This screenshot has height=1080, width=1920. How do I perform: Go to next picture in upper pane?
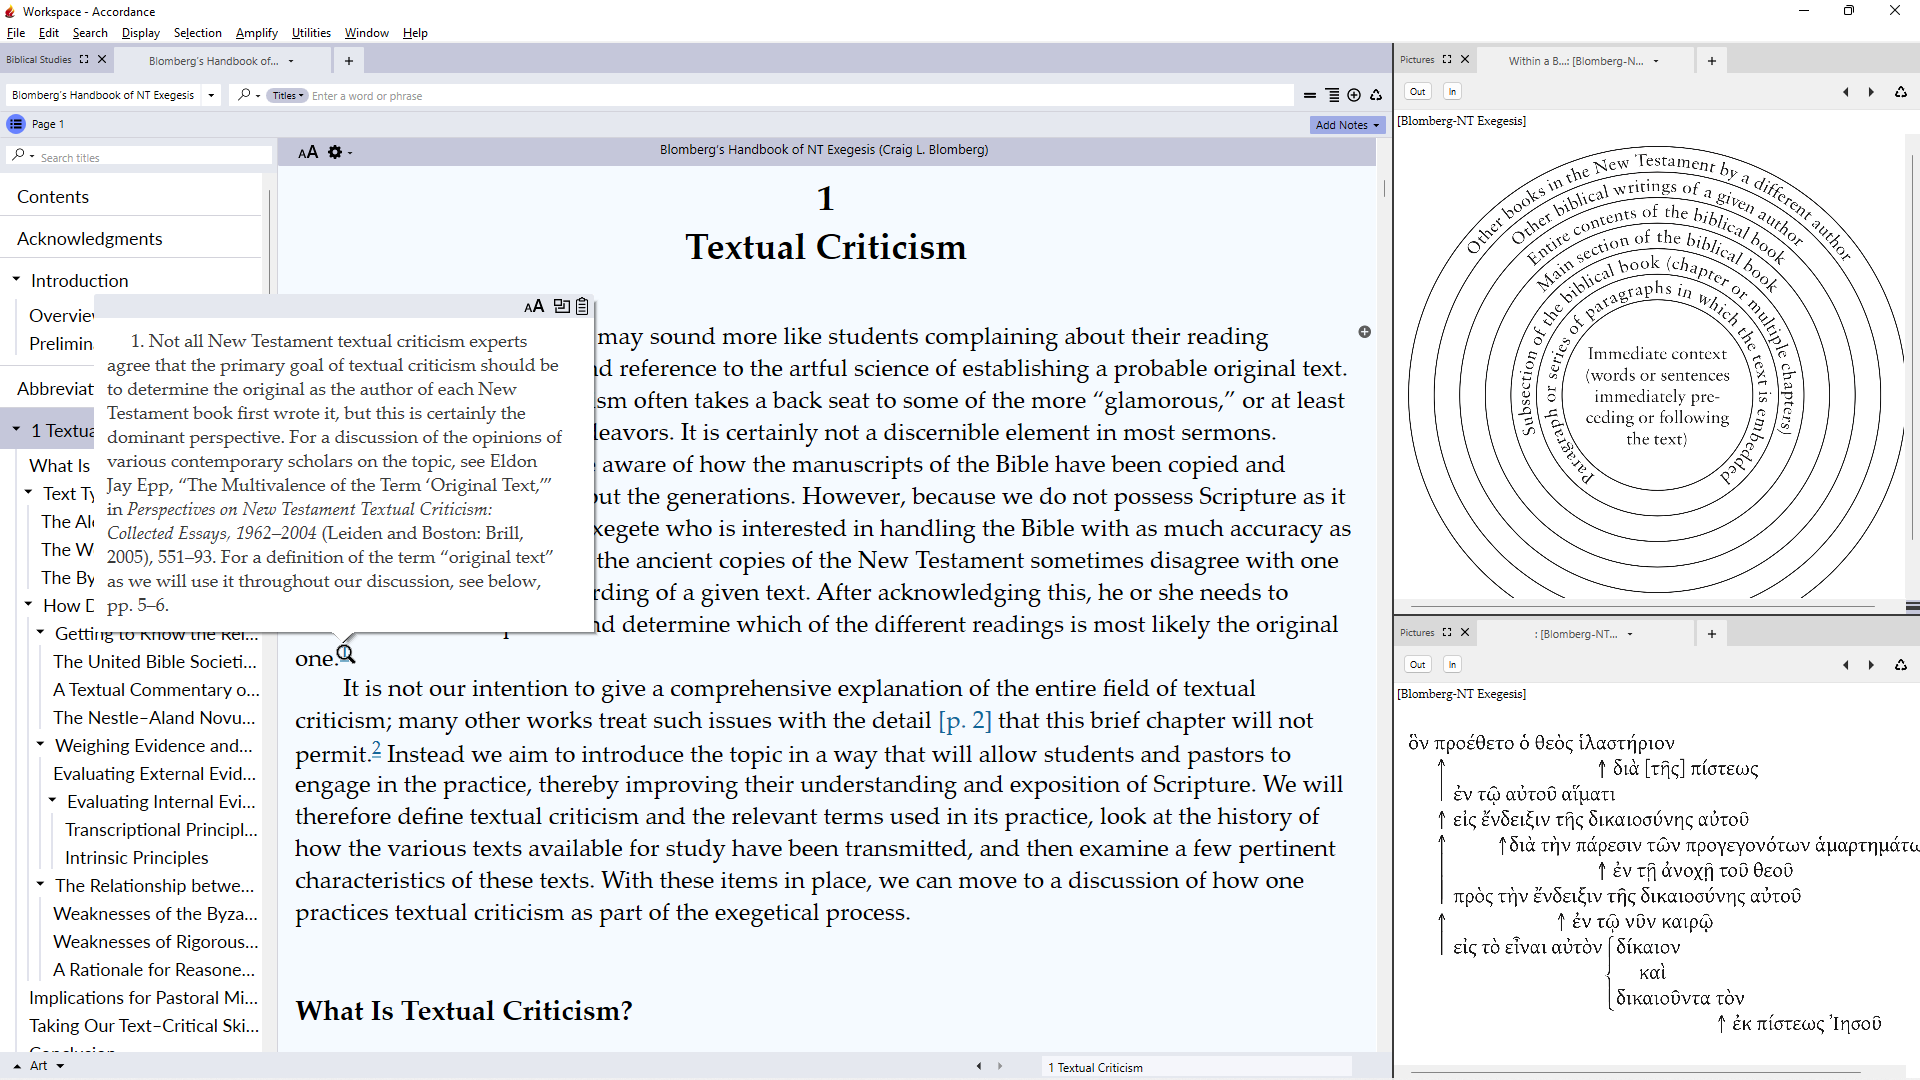point(1871,92)
